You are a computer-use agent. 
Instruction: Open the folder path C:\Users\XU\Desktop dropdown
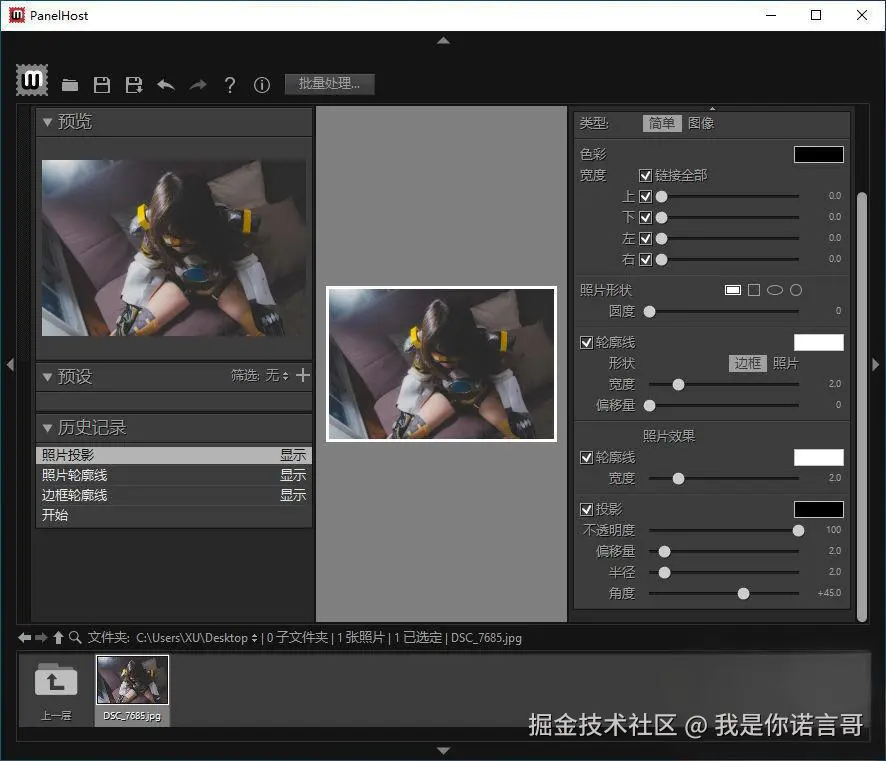[x=197, y=638]
